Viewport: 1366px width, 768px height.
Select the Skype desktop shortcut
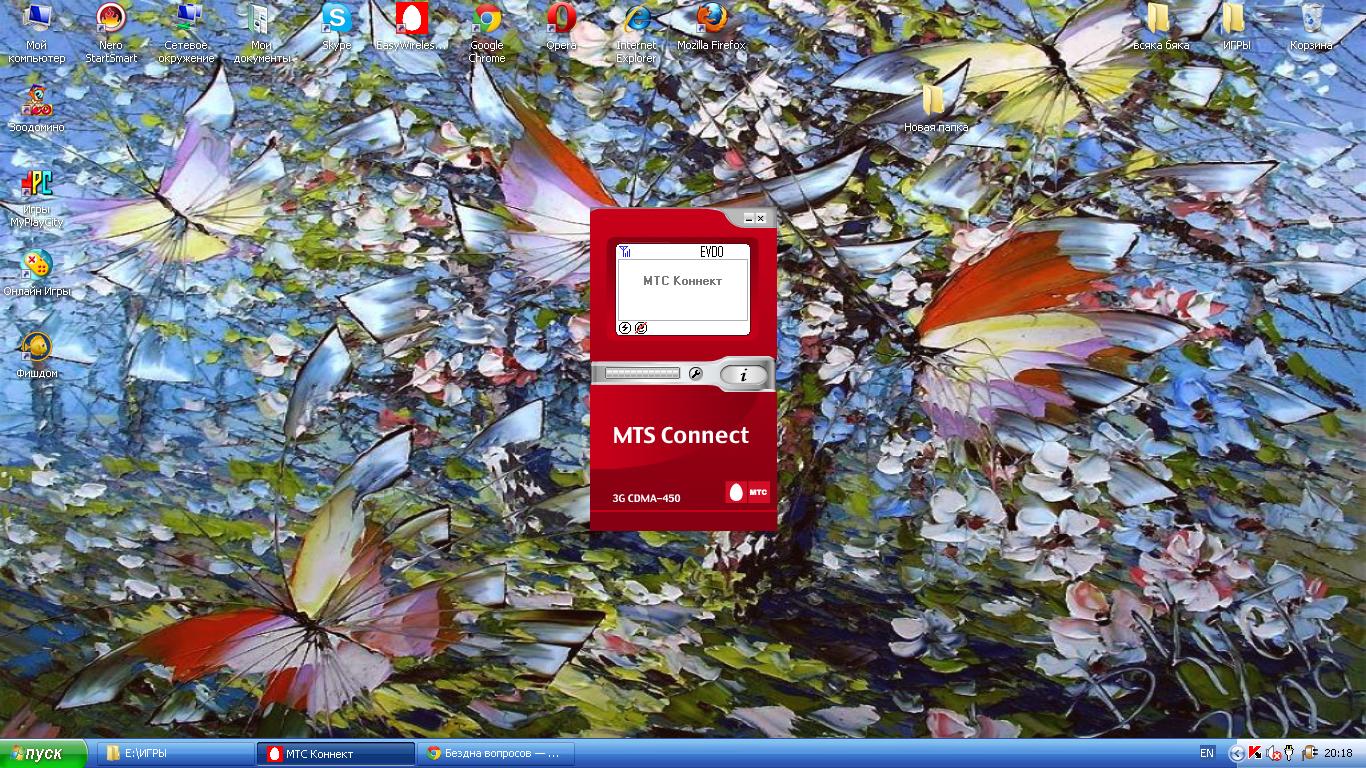(x=336, y=28)
